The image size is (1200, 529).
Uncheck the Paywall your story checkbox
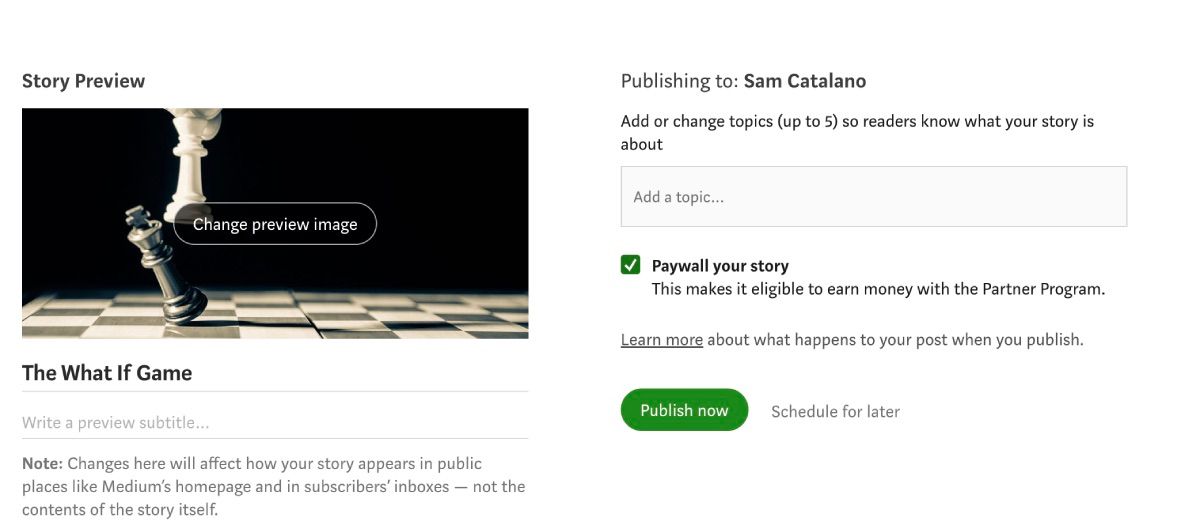coord(630,265)
